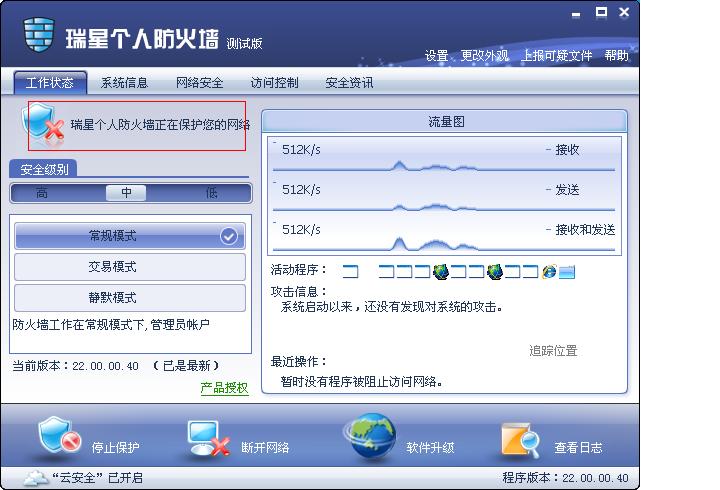Screen dimensions: 720x490
Task: Click the Internet Explorer icon in 活动程序
Action: pos(549,271)
